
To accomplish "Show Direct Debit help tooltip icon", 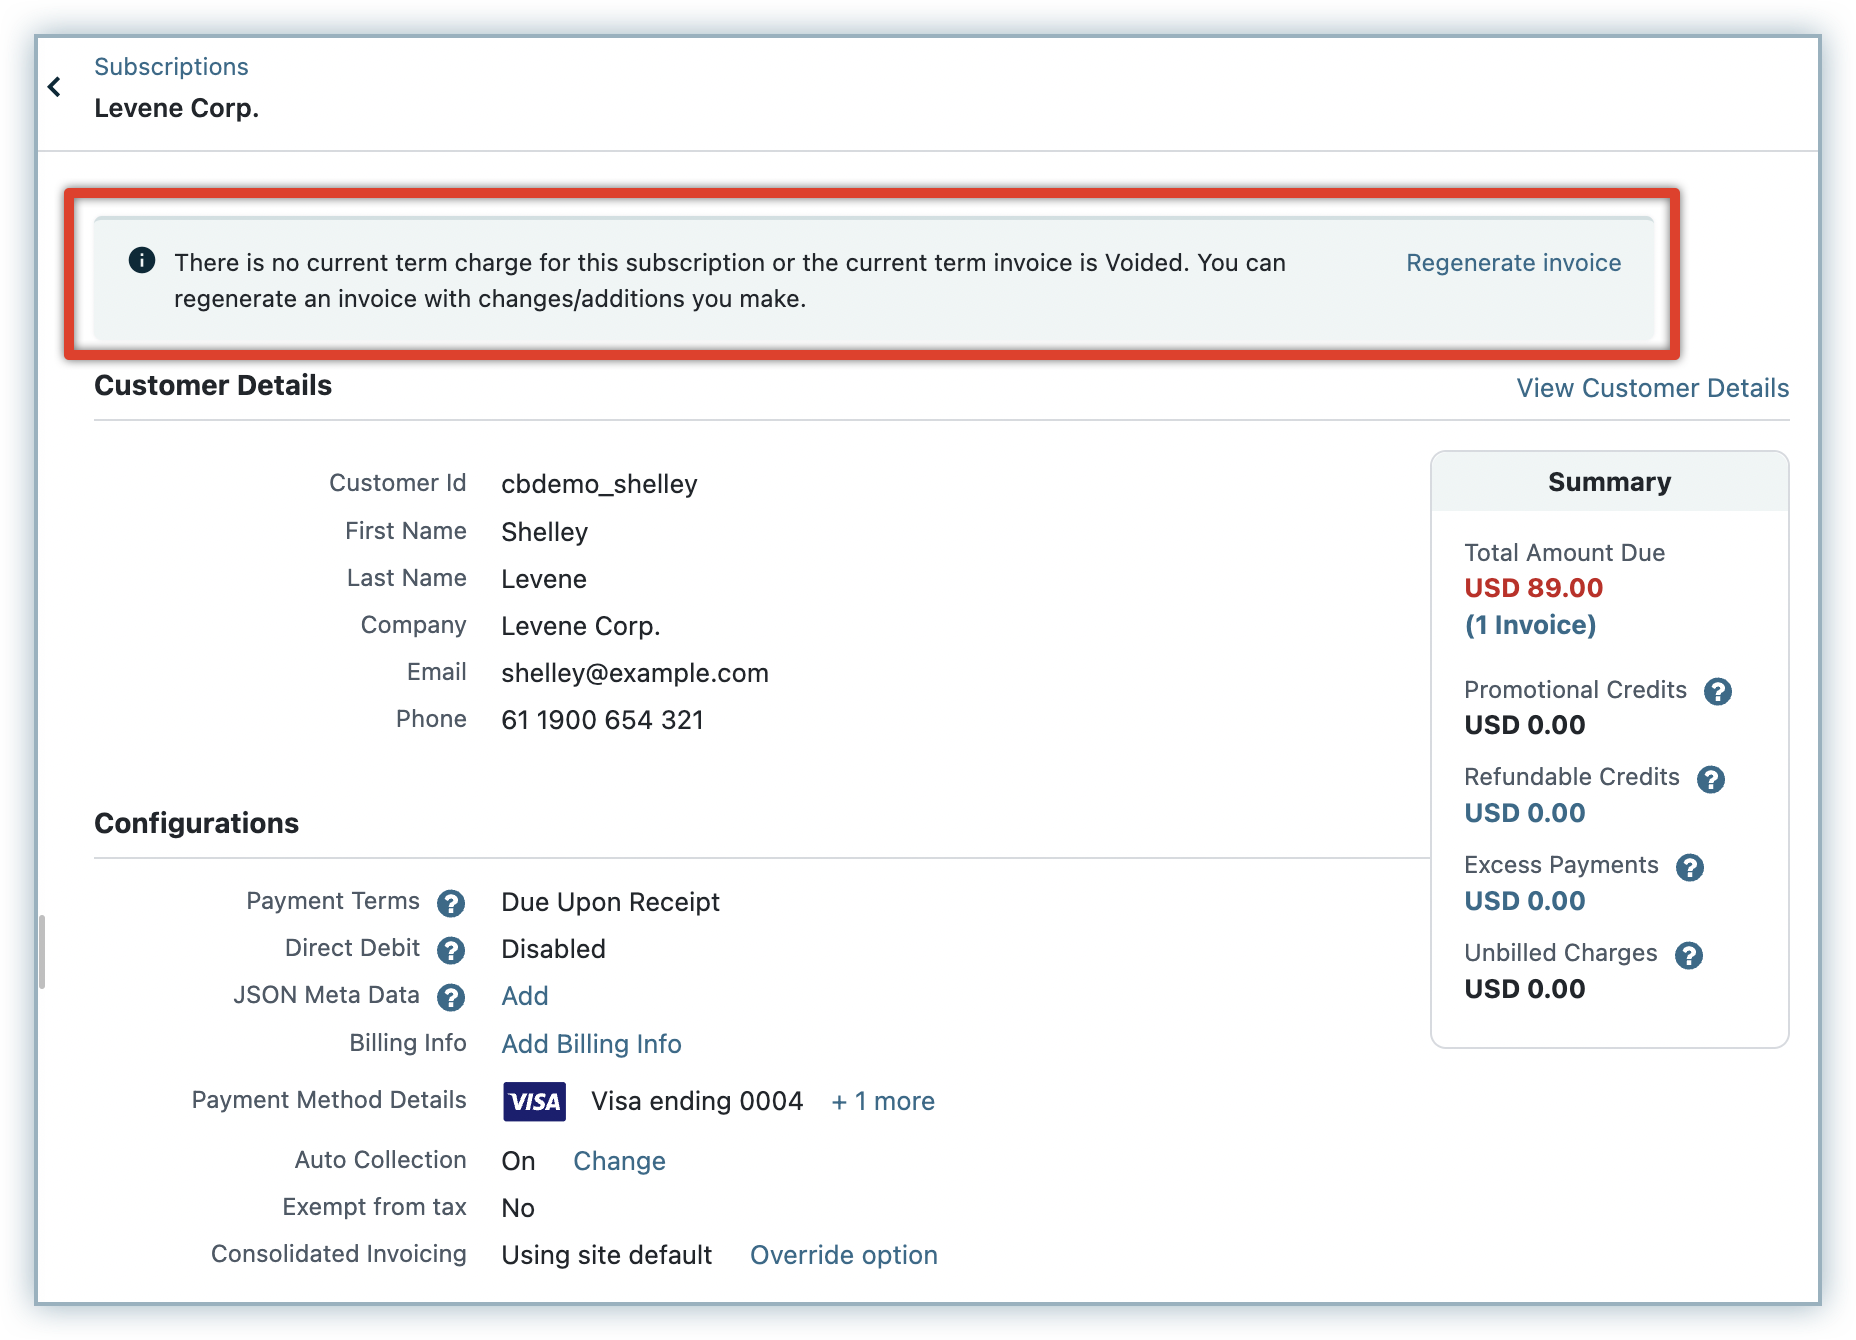I will 451,950.
